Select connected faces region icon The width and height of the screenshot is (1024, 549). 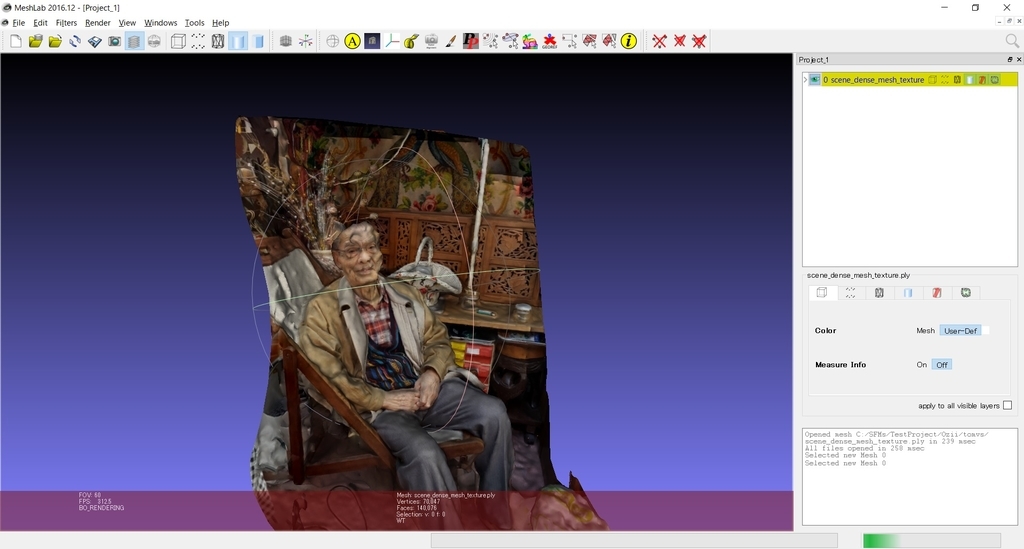pyautogui.click(x=609, y=41)
